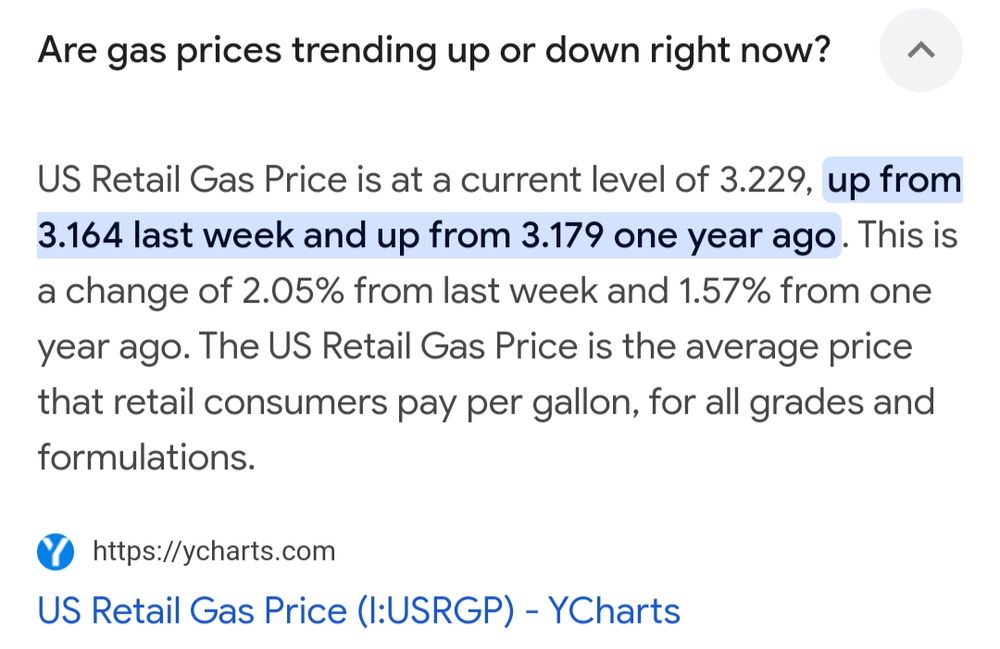Click the blue YCharts favicon icon
Screen dimensions: 1000x649
(56, 551)
